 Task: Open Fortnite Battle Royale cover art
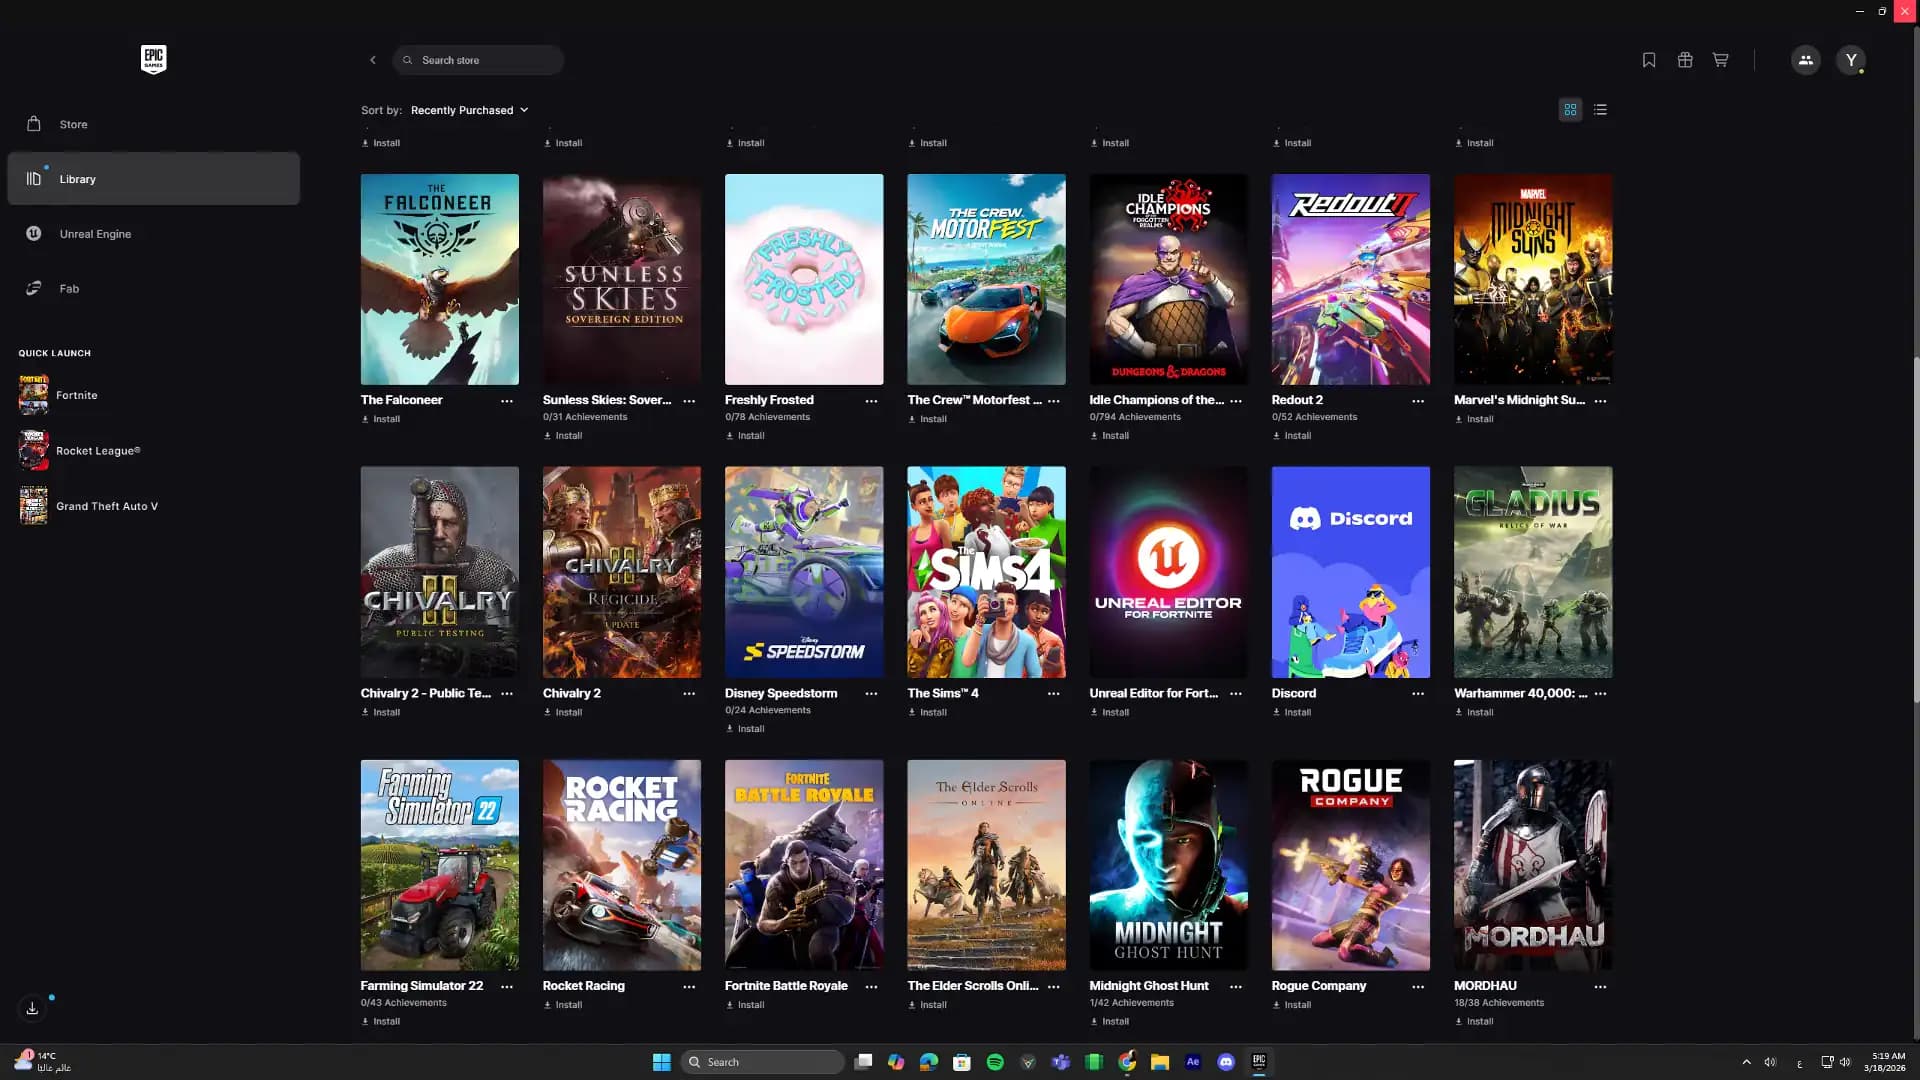click(804, 865)
